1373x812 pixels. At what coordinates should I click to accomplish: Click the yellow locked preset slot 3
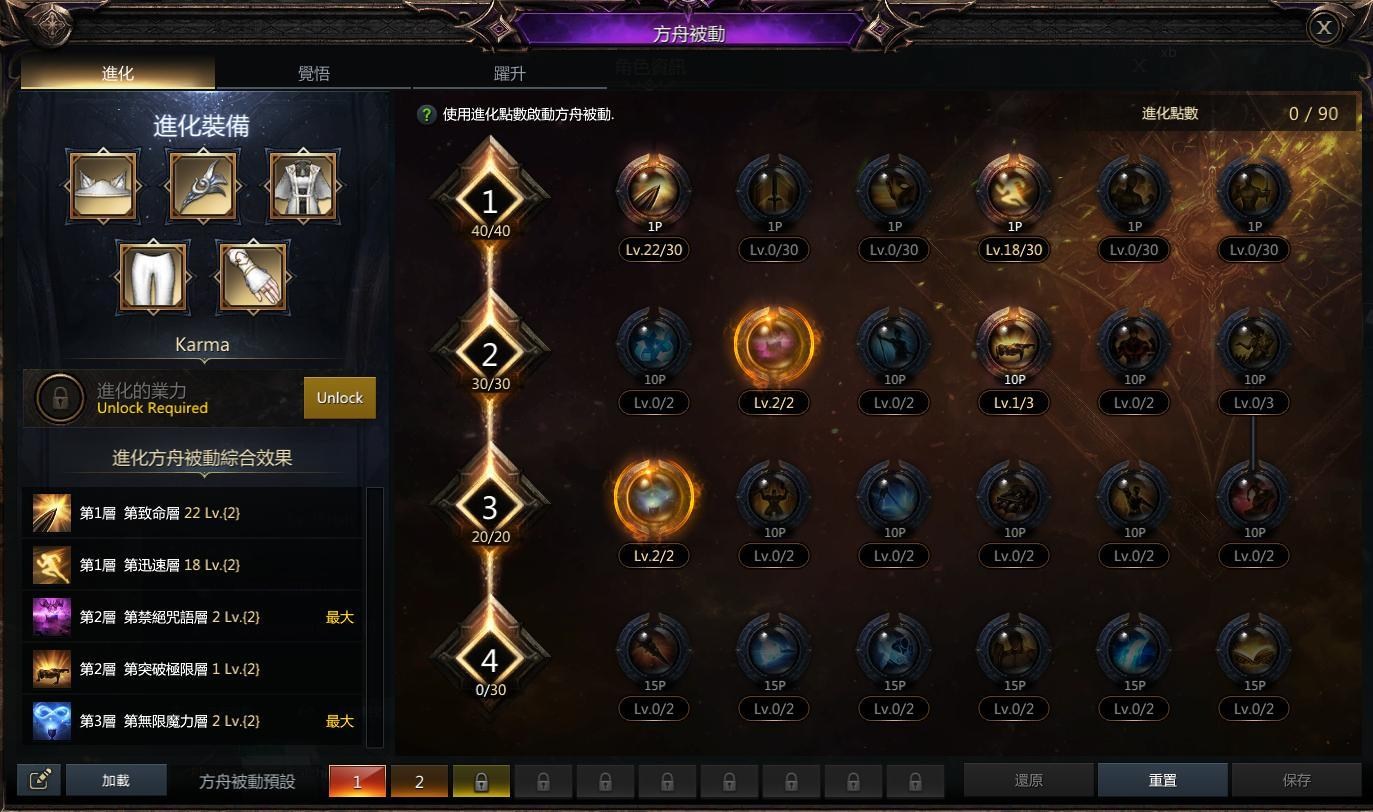pos(481,781)
